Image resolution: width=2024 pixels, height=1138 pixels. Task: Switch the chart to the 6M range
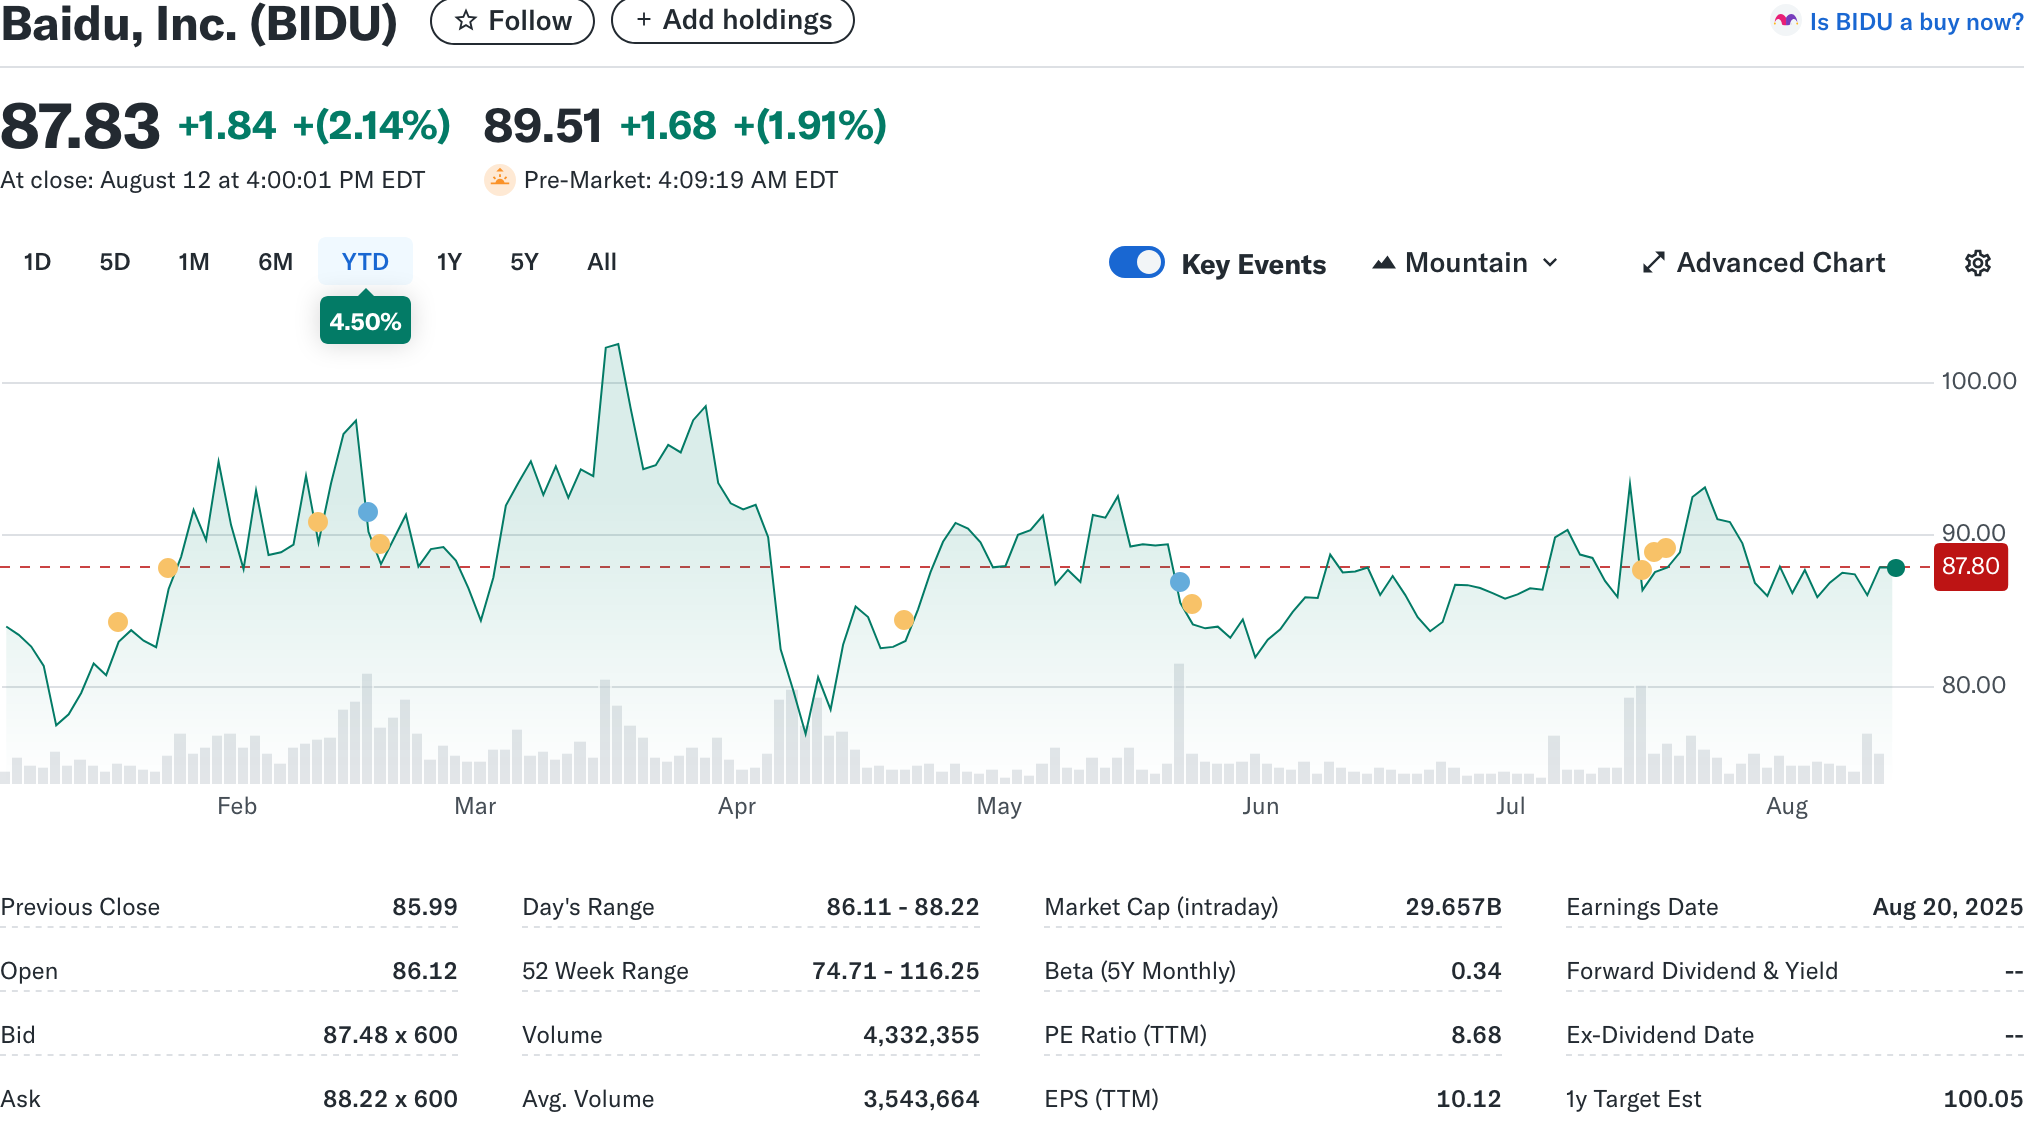click(275, 262)
